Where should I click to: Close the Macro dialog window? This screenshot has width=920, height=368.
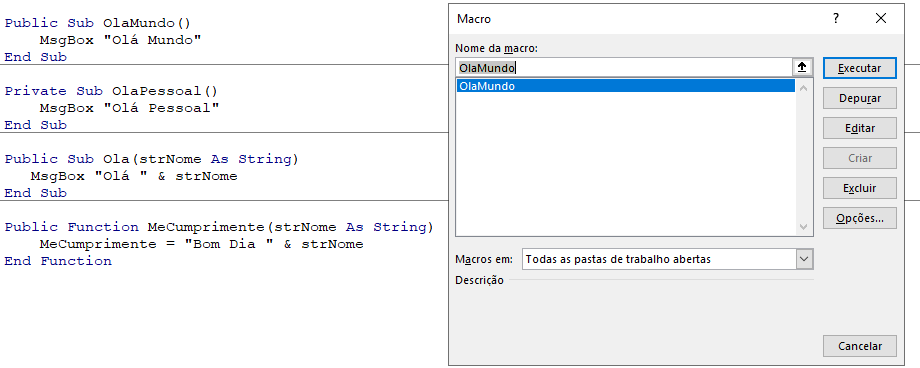[881, 19]
